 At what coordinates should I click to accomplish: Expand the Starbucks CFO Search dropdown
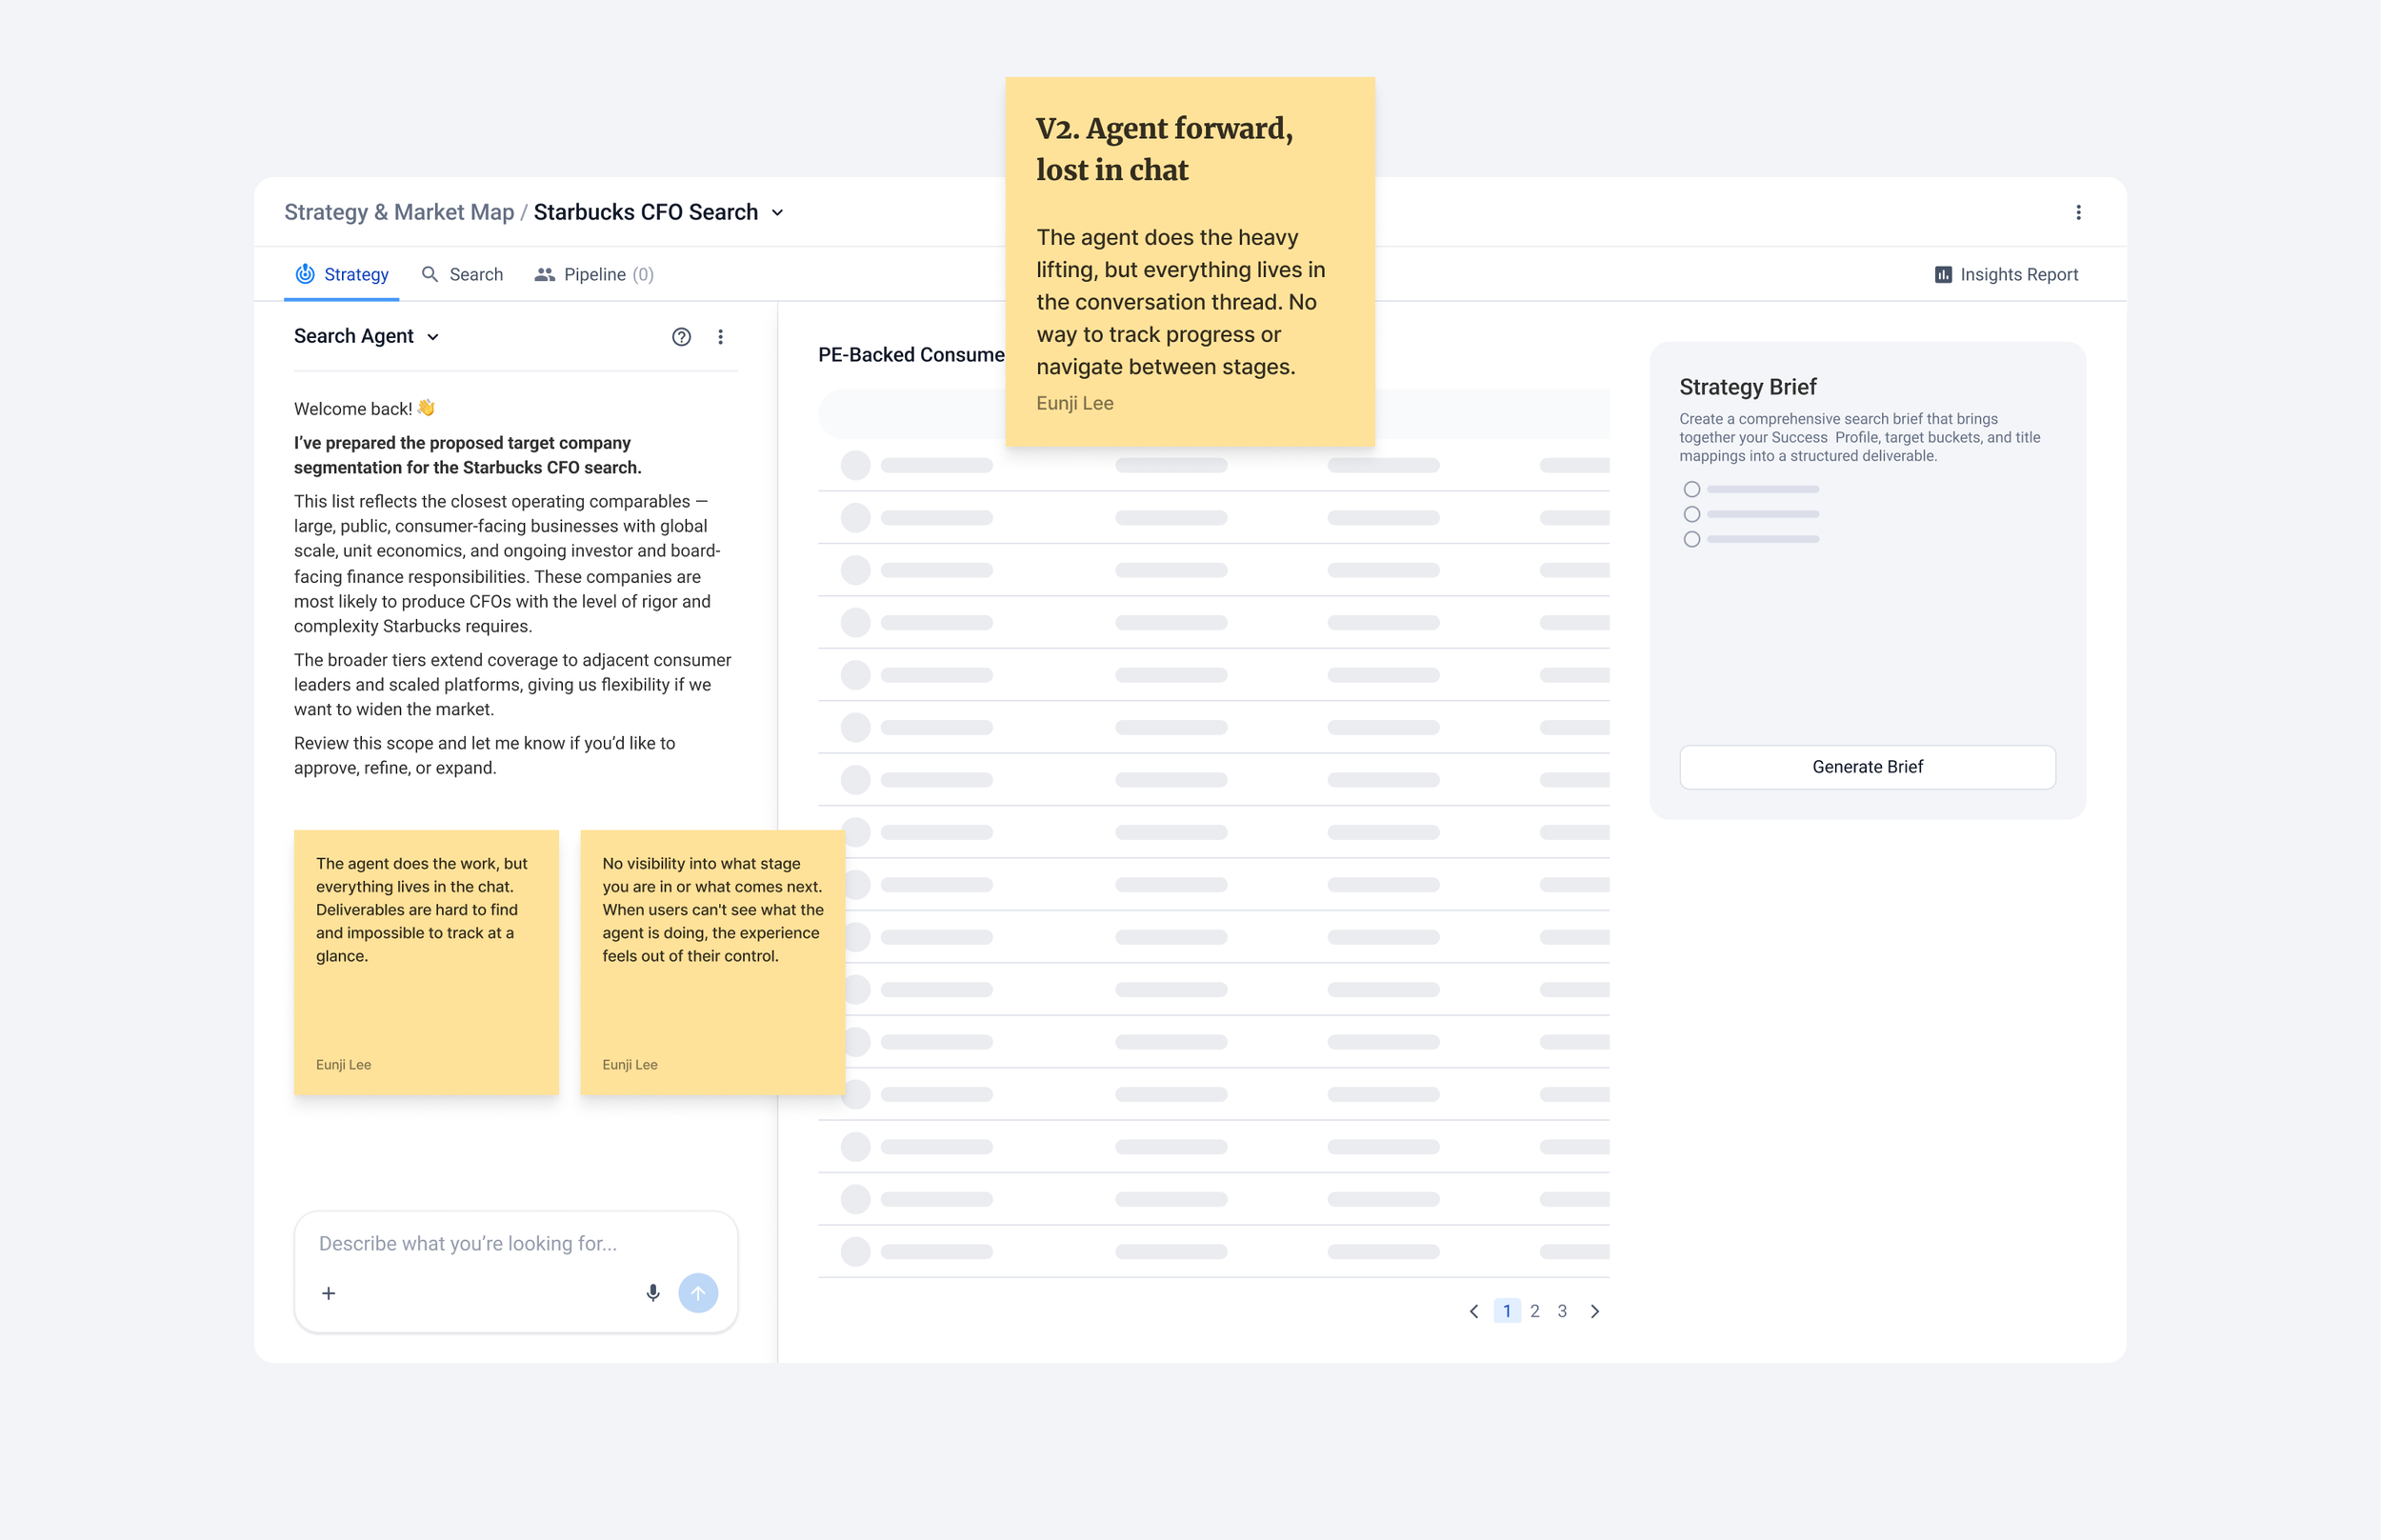pos(778,213)
